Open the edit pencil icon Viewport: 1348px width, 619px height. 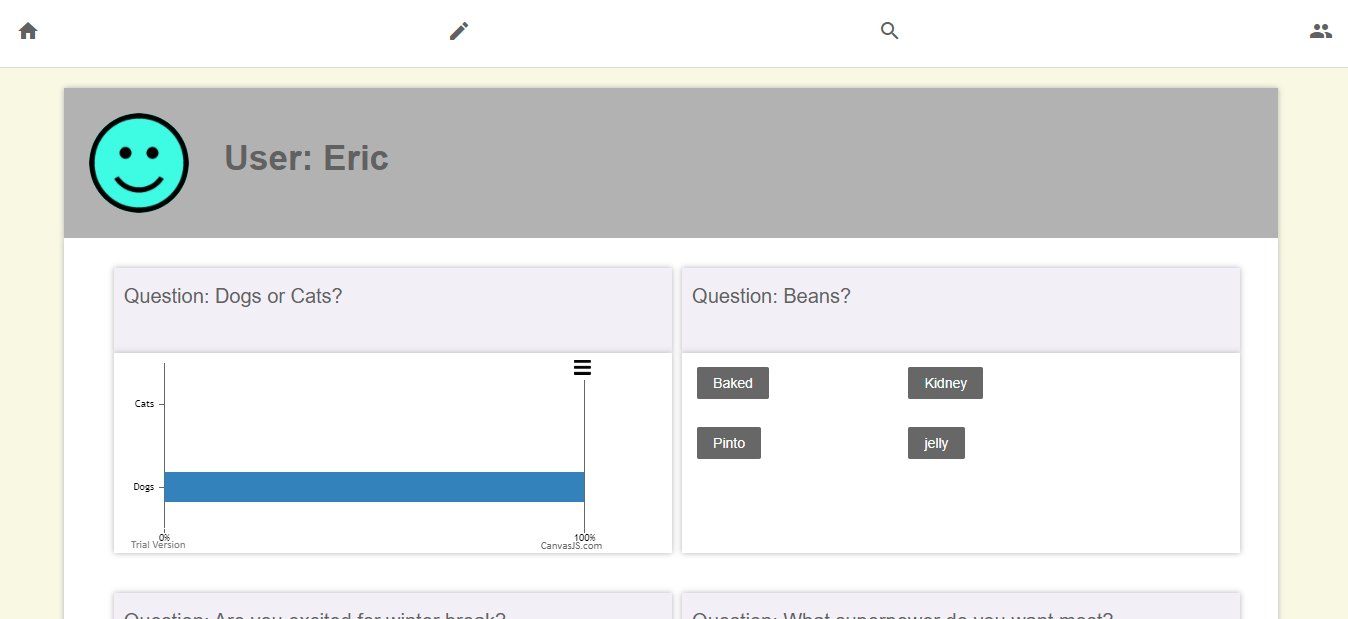[458, 30]
